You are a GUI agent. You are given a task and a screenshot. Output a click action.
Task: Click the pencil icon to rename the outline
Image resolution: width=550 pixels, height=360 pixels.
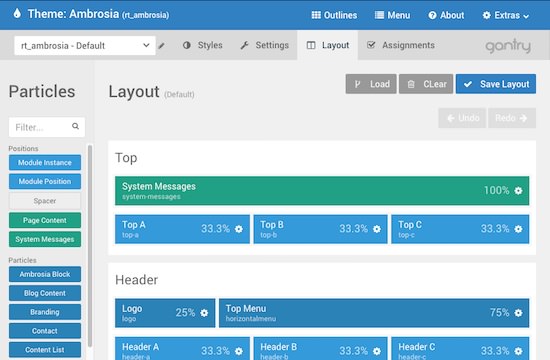tap(161, 46)
